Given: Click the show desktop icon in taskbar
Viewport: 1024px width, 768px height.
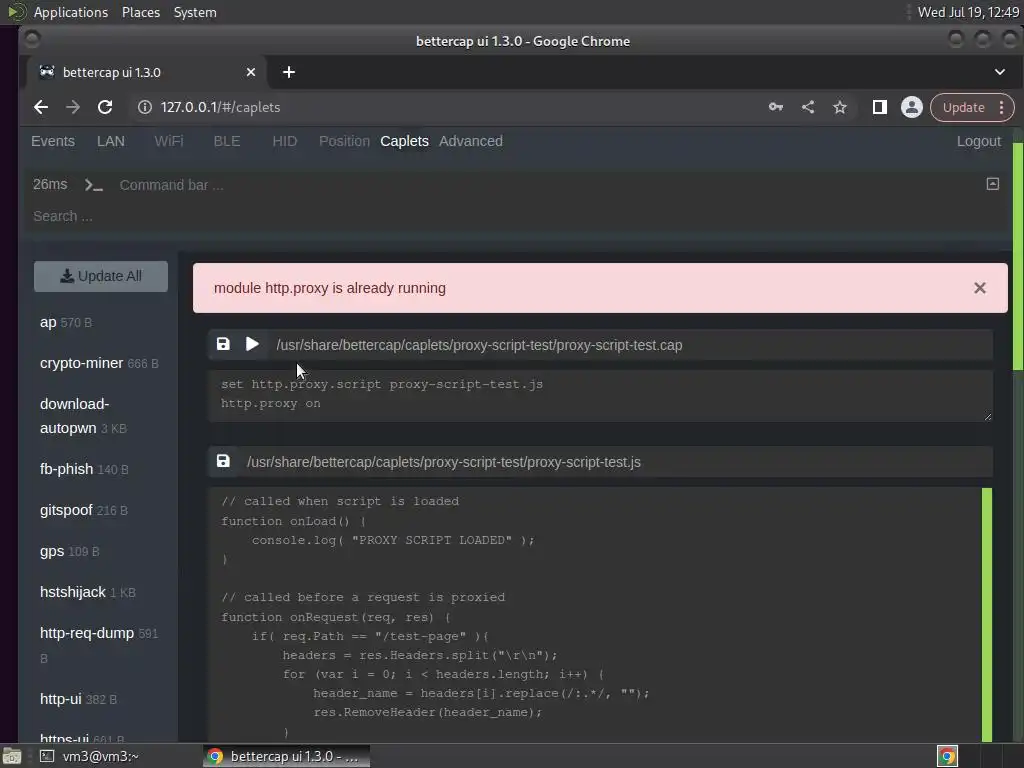Looking at the screenshot, I should point(12,756).
